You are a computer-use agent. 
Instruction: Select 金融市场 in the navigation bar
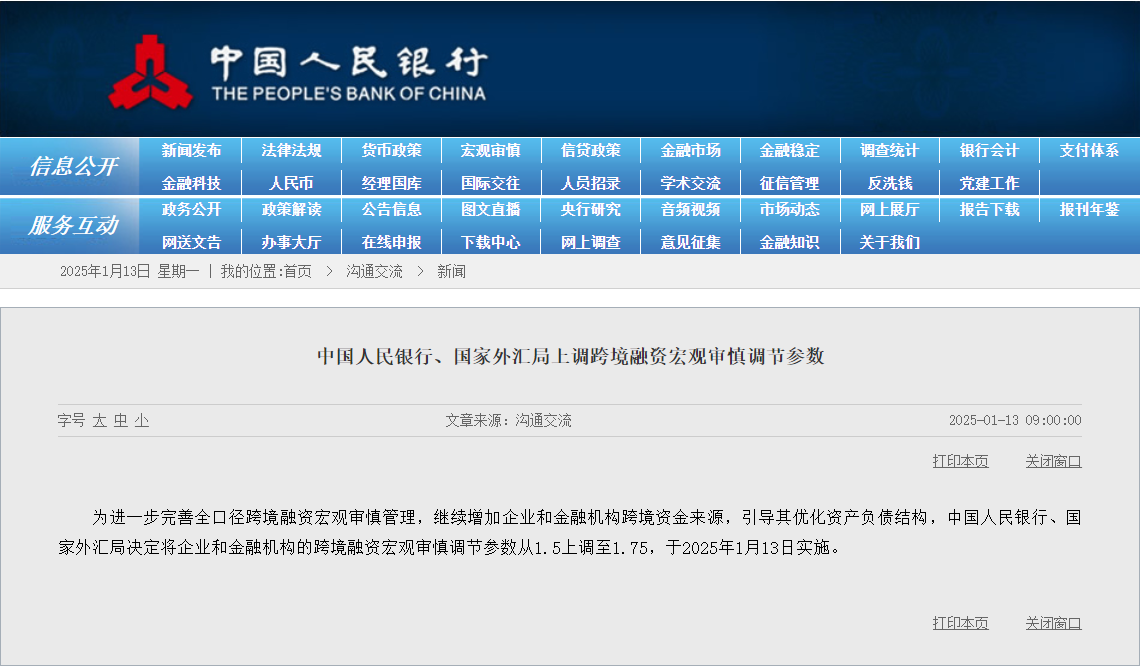(x=690, y=151)
